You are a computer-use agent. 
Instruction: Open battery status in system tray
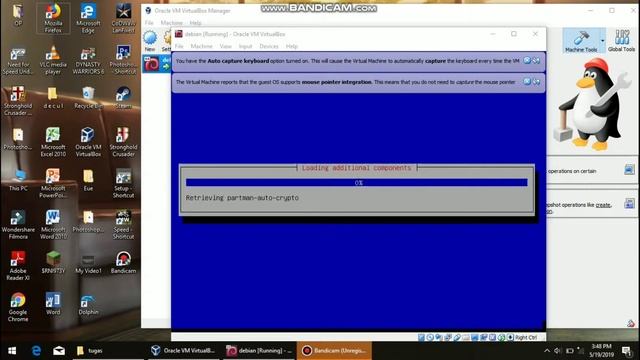point(570,351)
